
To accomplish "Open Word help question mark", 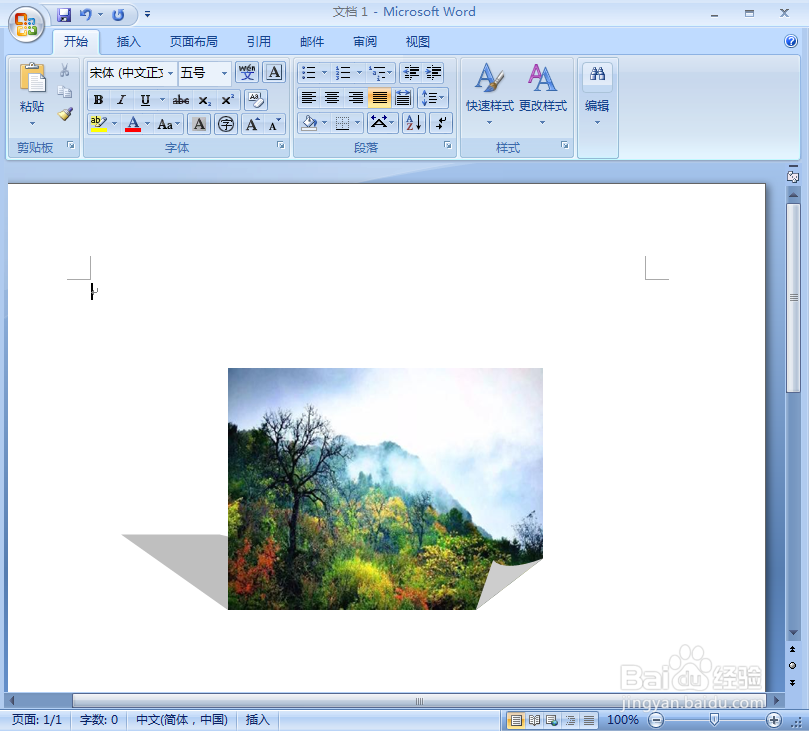I will [x=791, y=41].
